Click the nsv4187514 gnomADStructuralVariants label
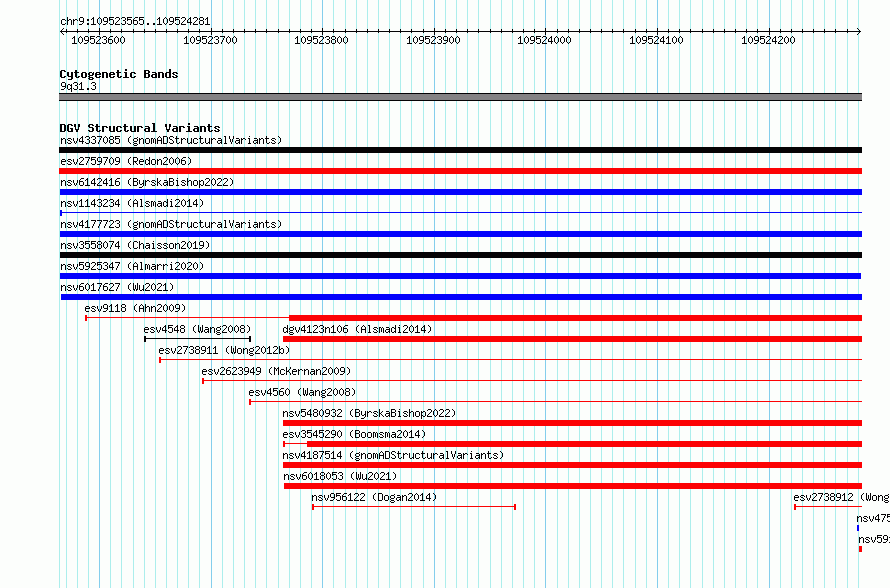The image size is (890, 588). click(x=393, y=455)
